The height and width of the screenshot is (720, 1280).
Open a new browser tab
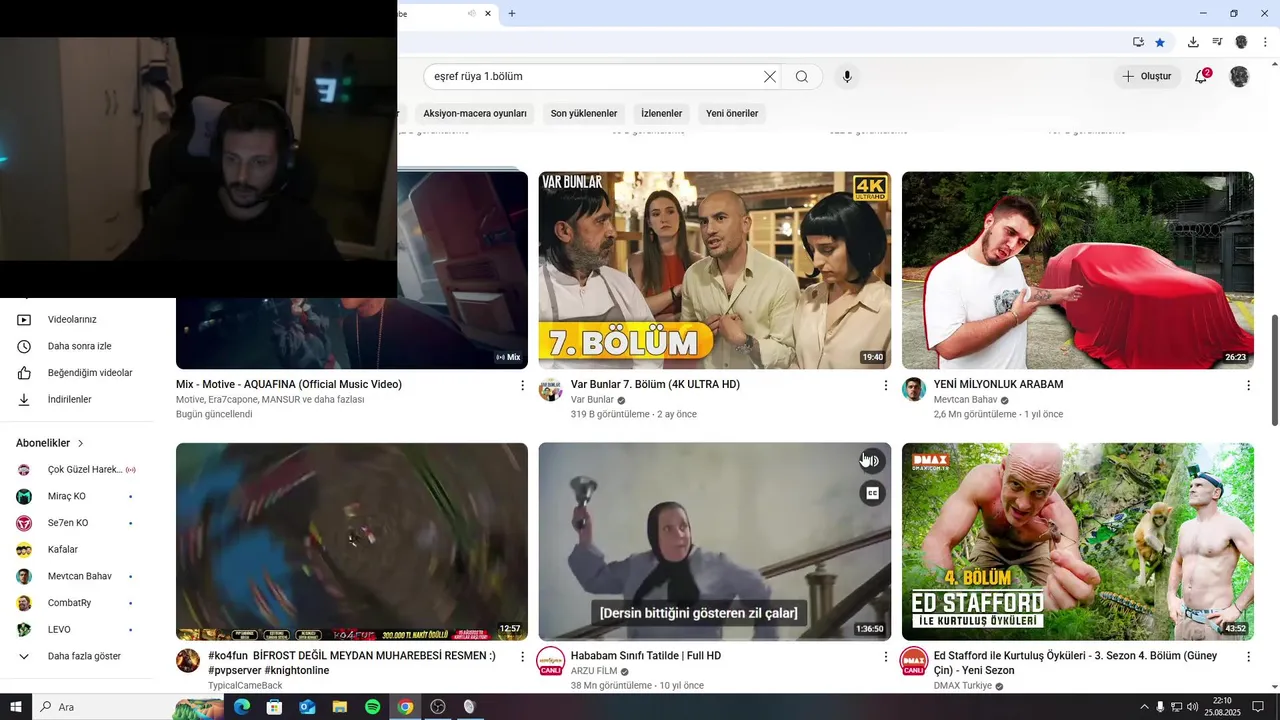[512, 13]
